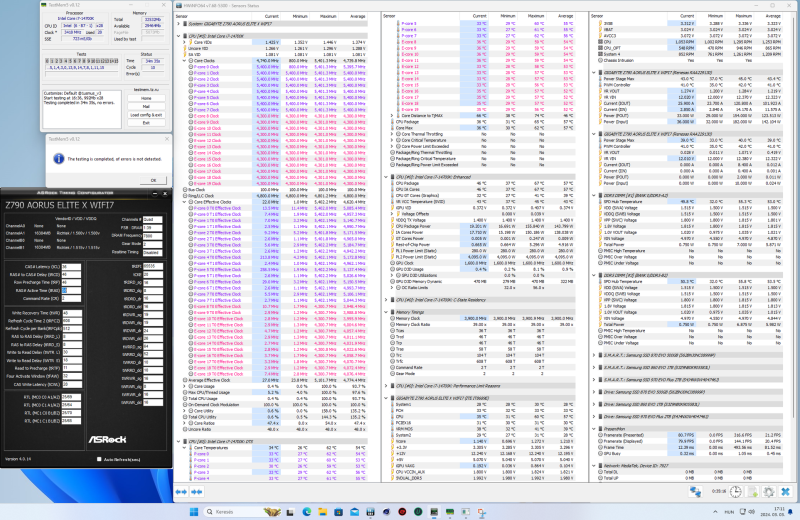
Task: Collapse the Core Clocks tree node
Action: click(x=185, y=61)
